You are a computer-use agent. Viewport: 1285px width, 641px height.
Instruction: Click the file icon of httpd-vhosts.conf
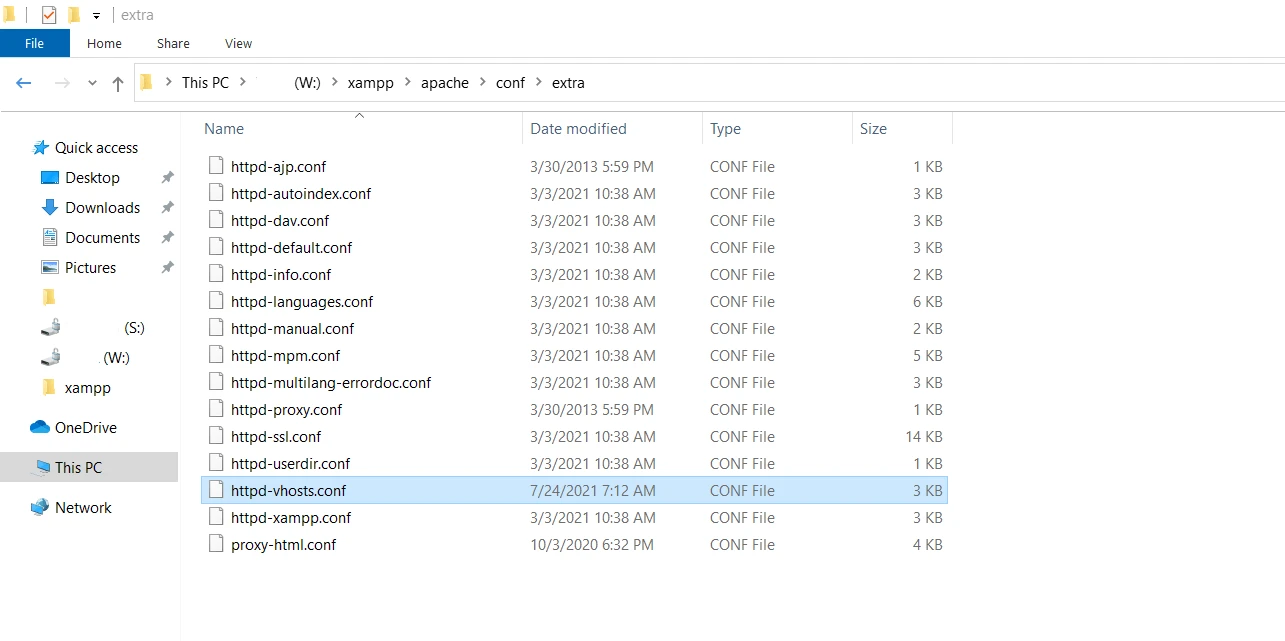pyautogui.click(x=215, y=490)
